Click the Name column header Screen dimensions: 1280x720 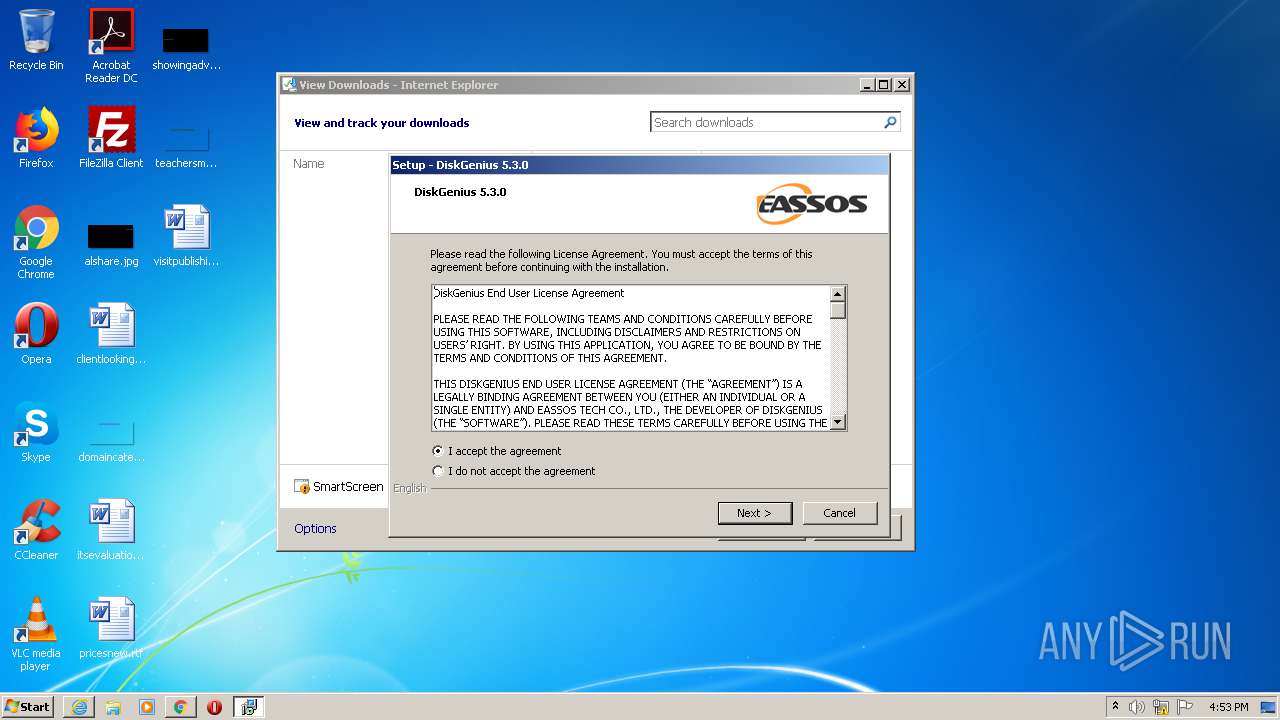[x=309, y=163]
